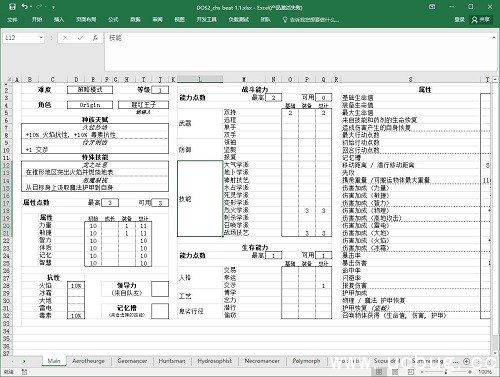Screen dimensions: 500x377
Task: Click the 生存能力 heading cell
Action: pos(255,247)
